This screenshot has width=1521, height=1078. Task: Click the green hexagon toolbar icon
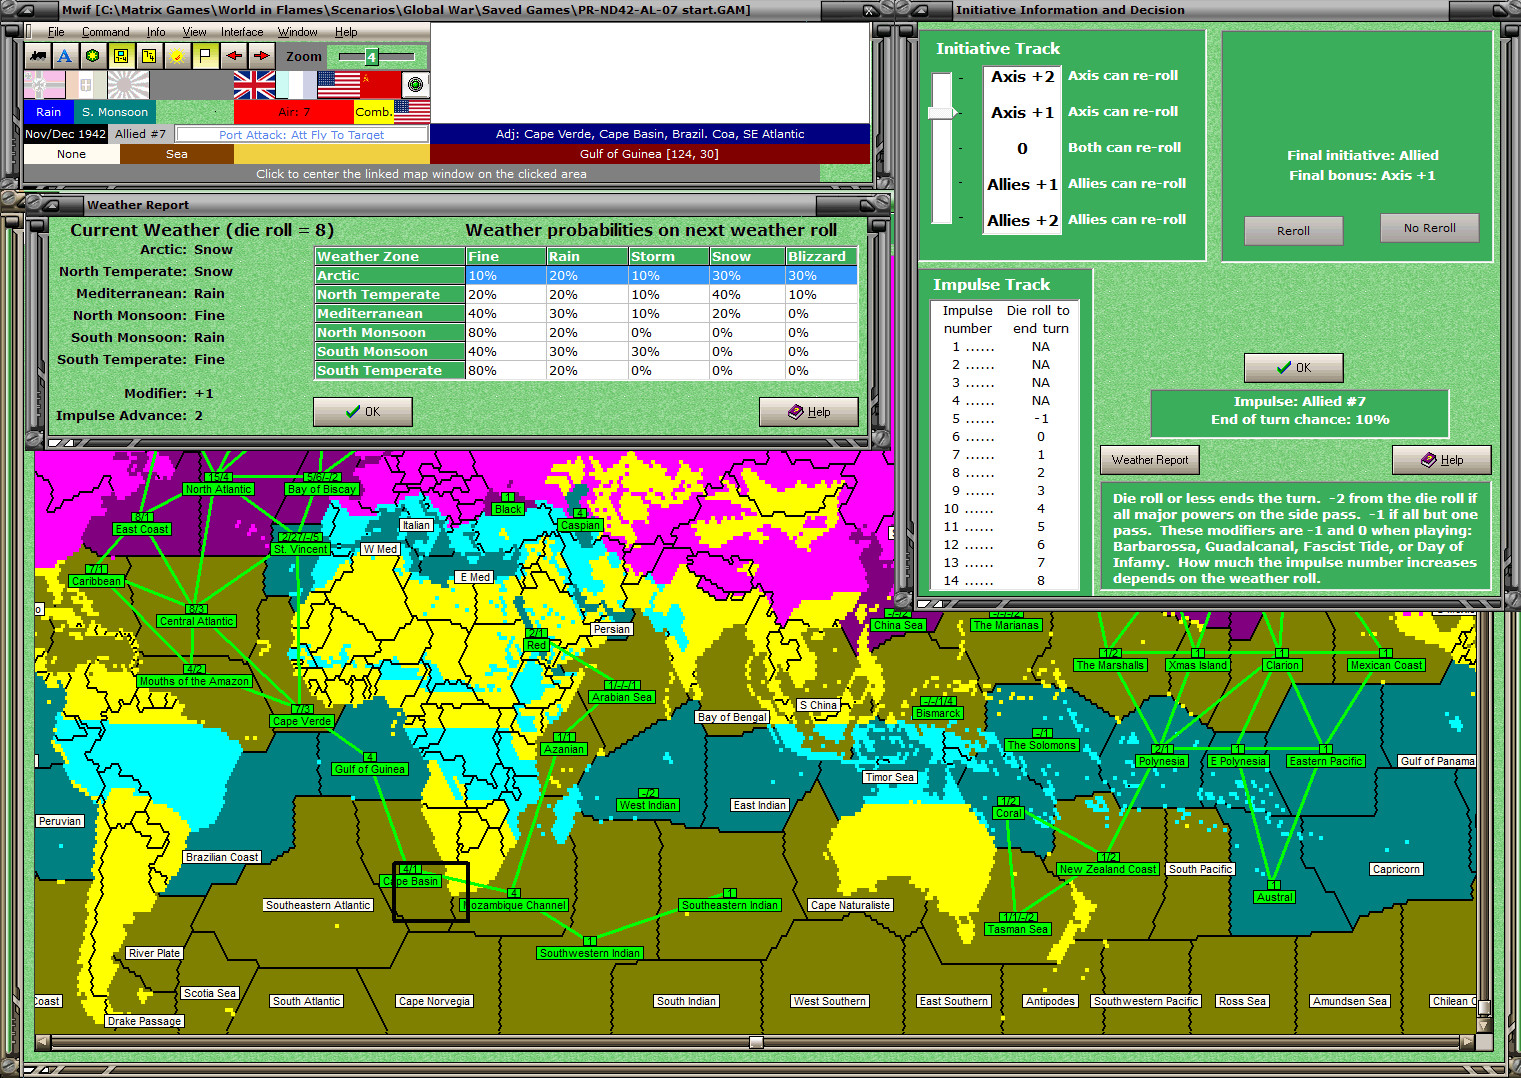coord(92,56)
